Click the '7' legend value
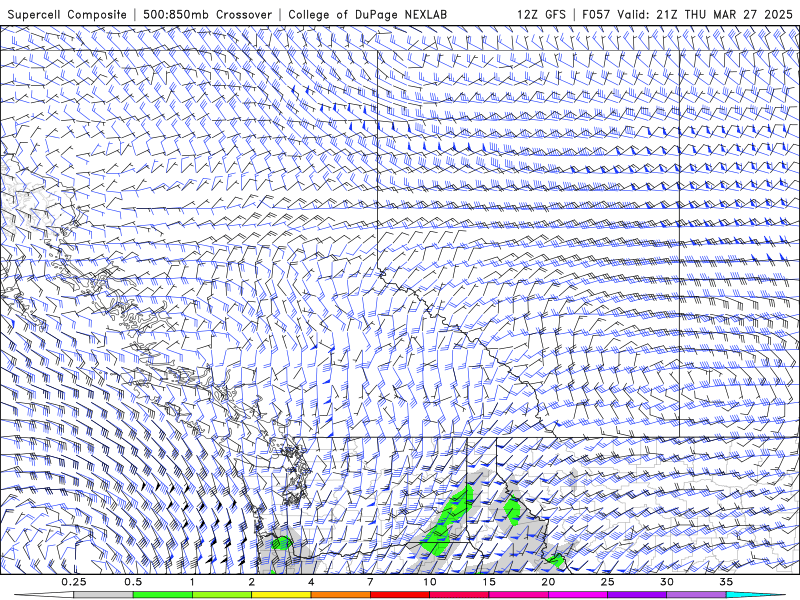800x600 pixels. (x=370, y=582)
